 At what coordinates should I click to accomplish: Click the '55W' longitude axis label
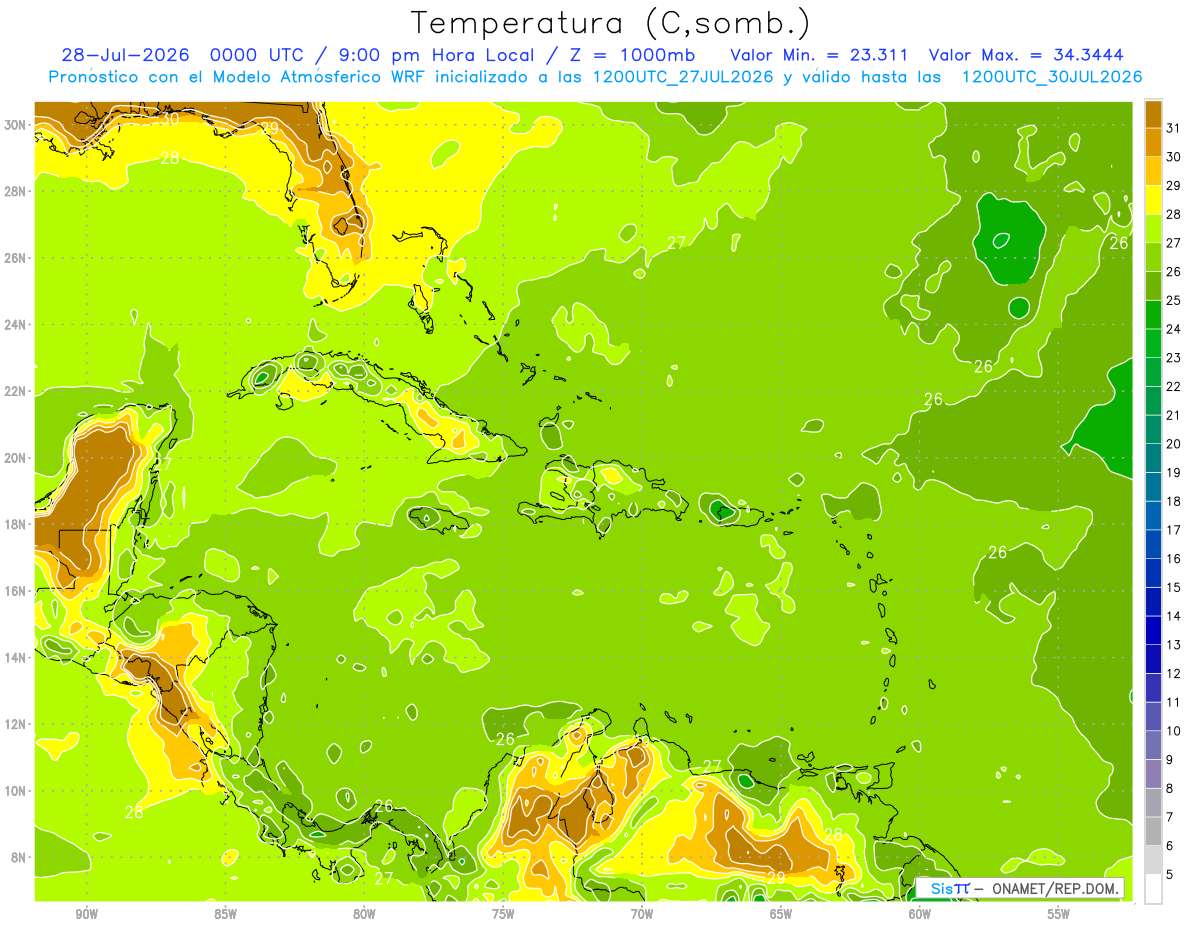click(x=1059, y=914)
